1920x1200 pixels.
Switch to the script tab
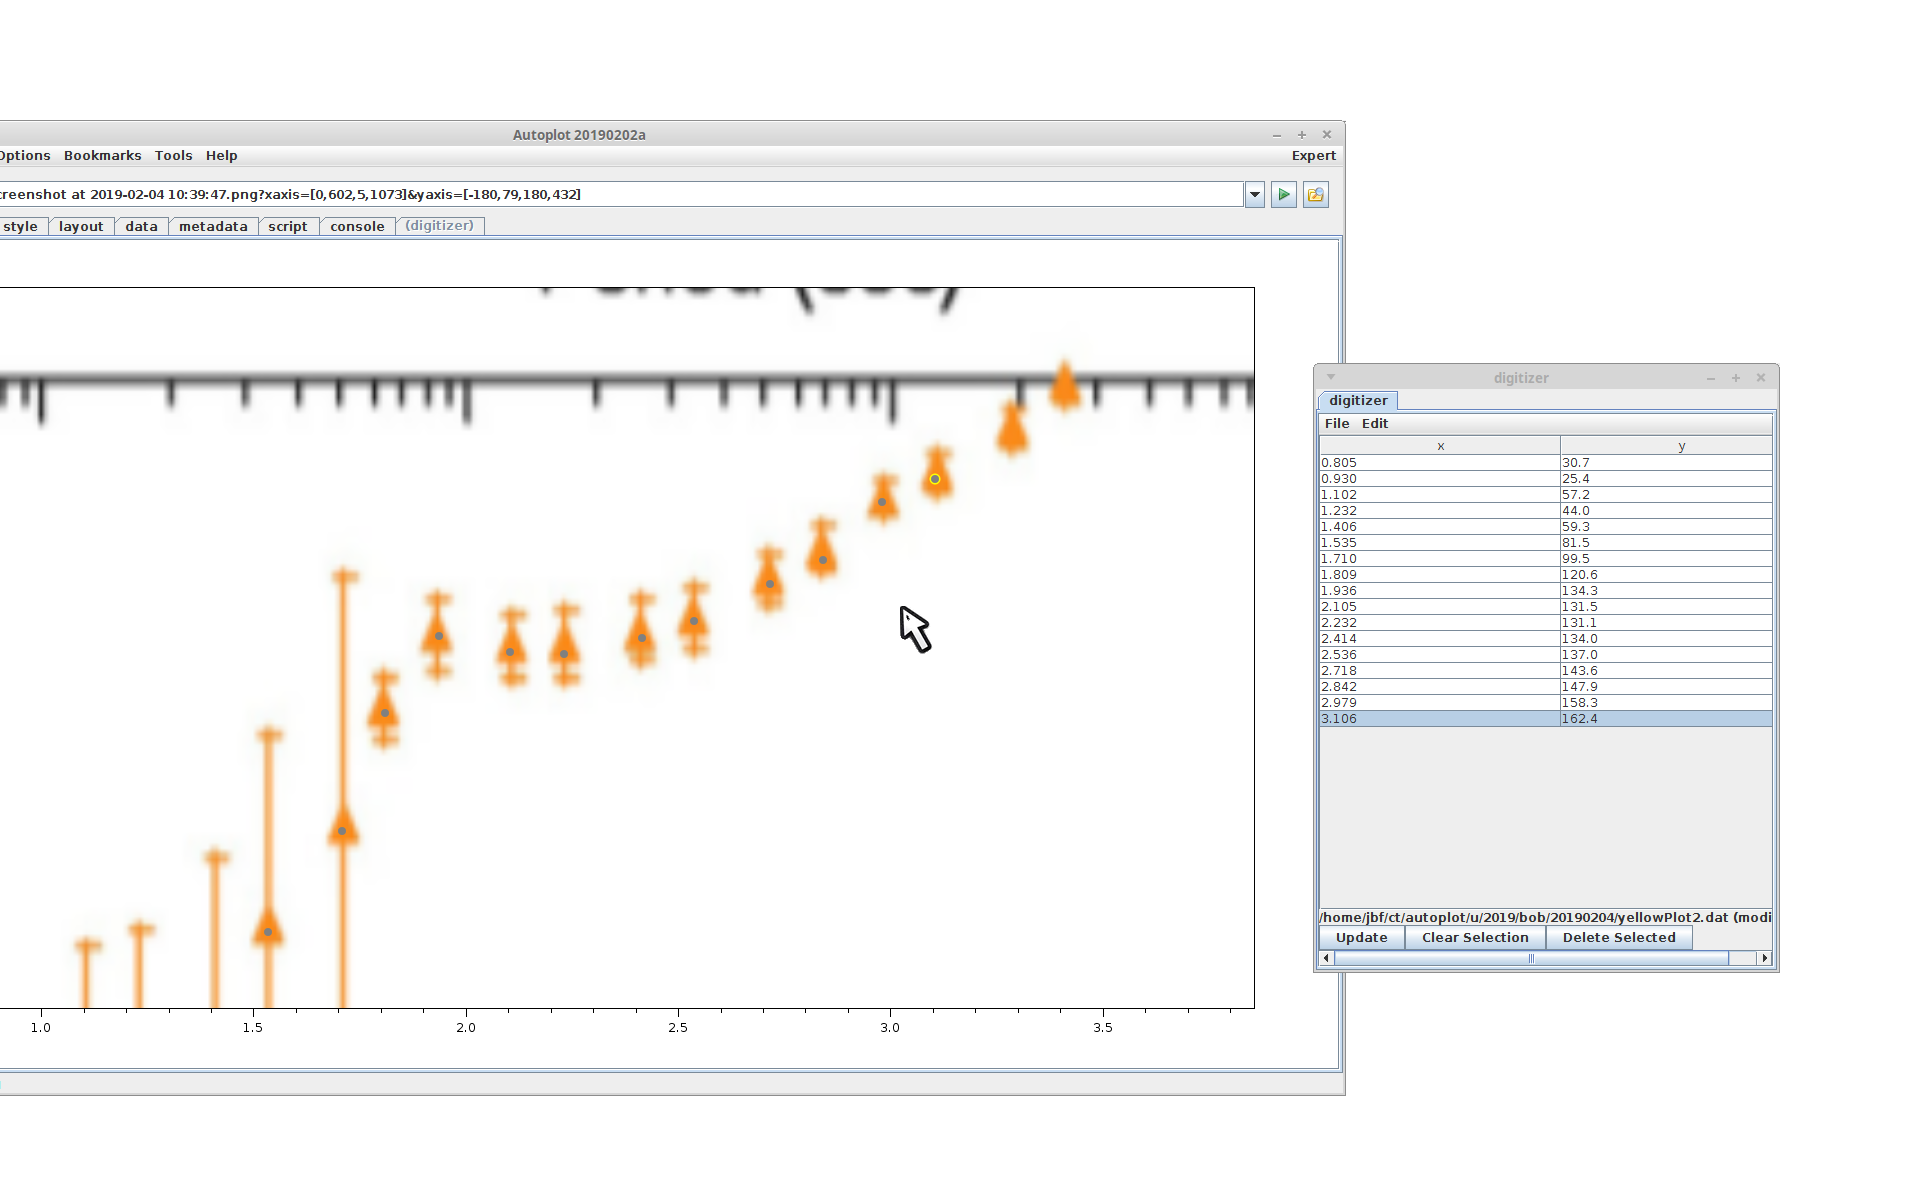288,227
